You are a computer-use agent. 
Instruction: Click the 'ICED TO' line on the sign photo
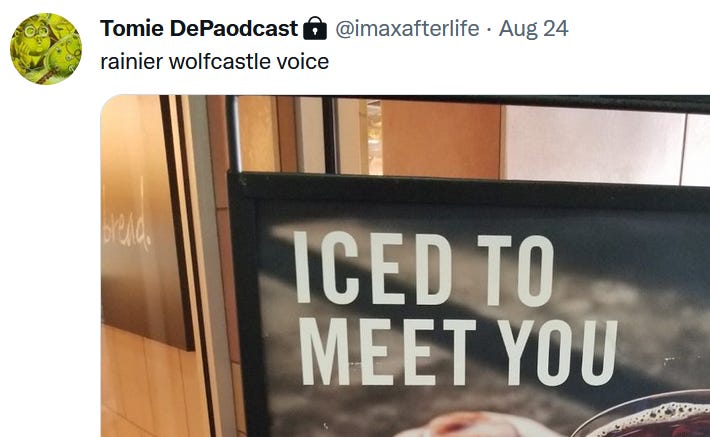423,269
